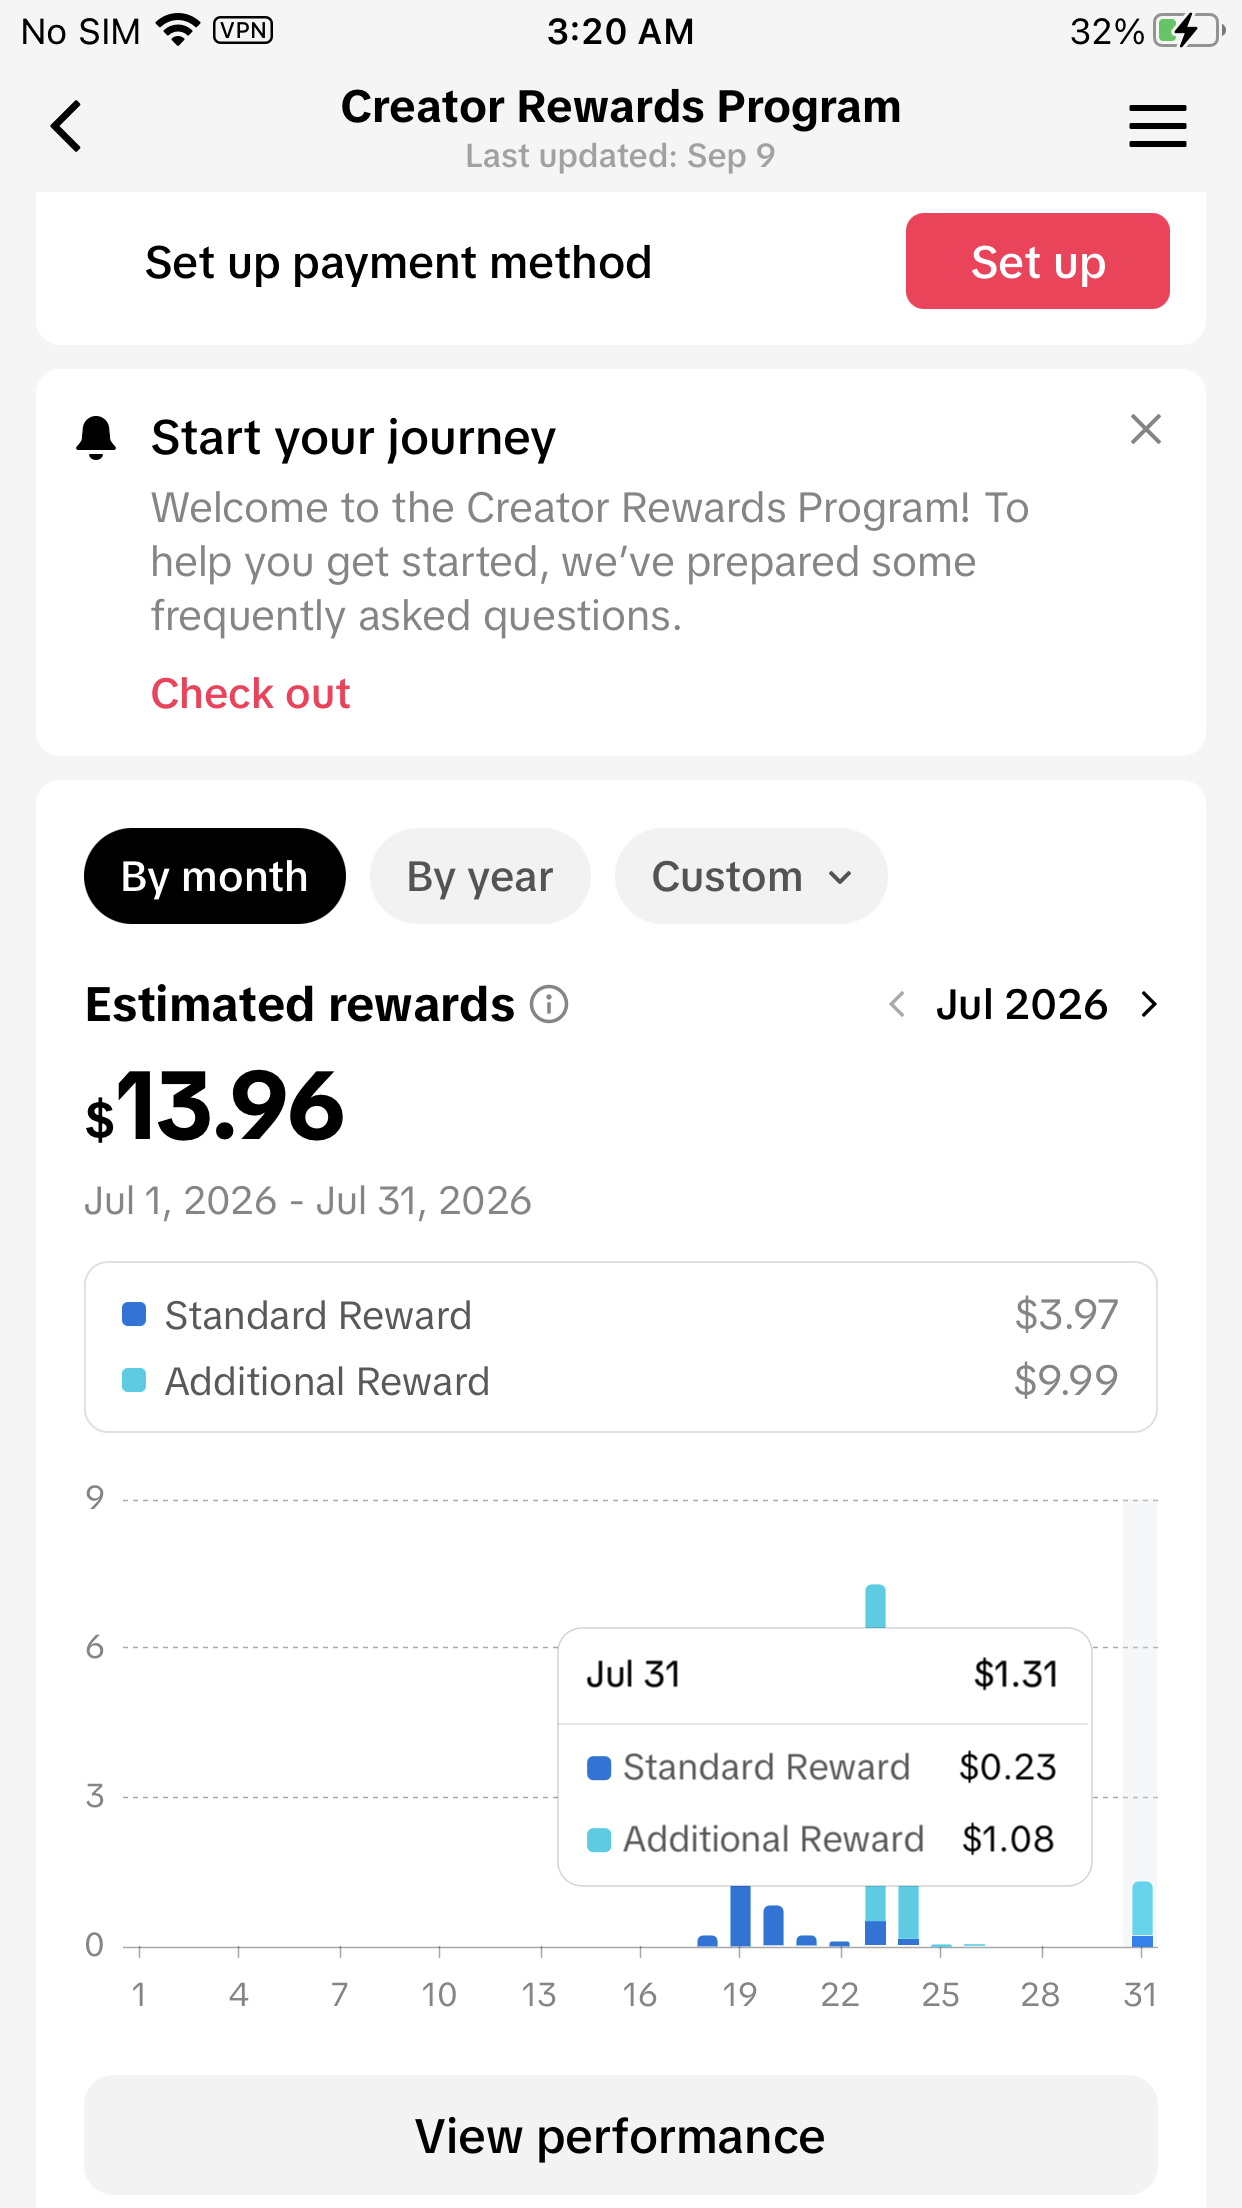
Task: Select the By month tab
Action: tap(215, 876)
